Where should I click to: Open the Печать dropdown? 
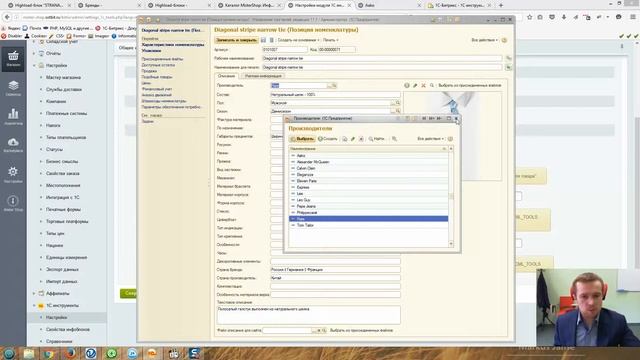pyautogui.click(x=331, y=40)
